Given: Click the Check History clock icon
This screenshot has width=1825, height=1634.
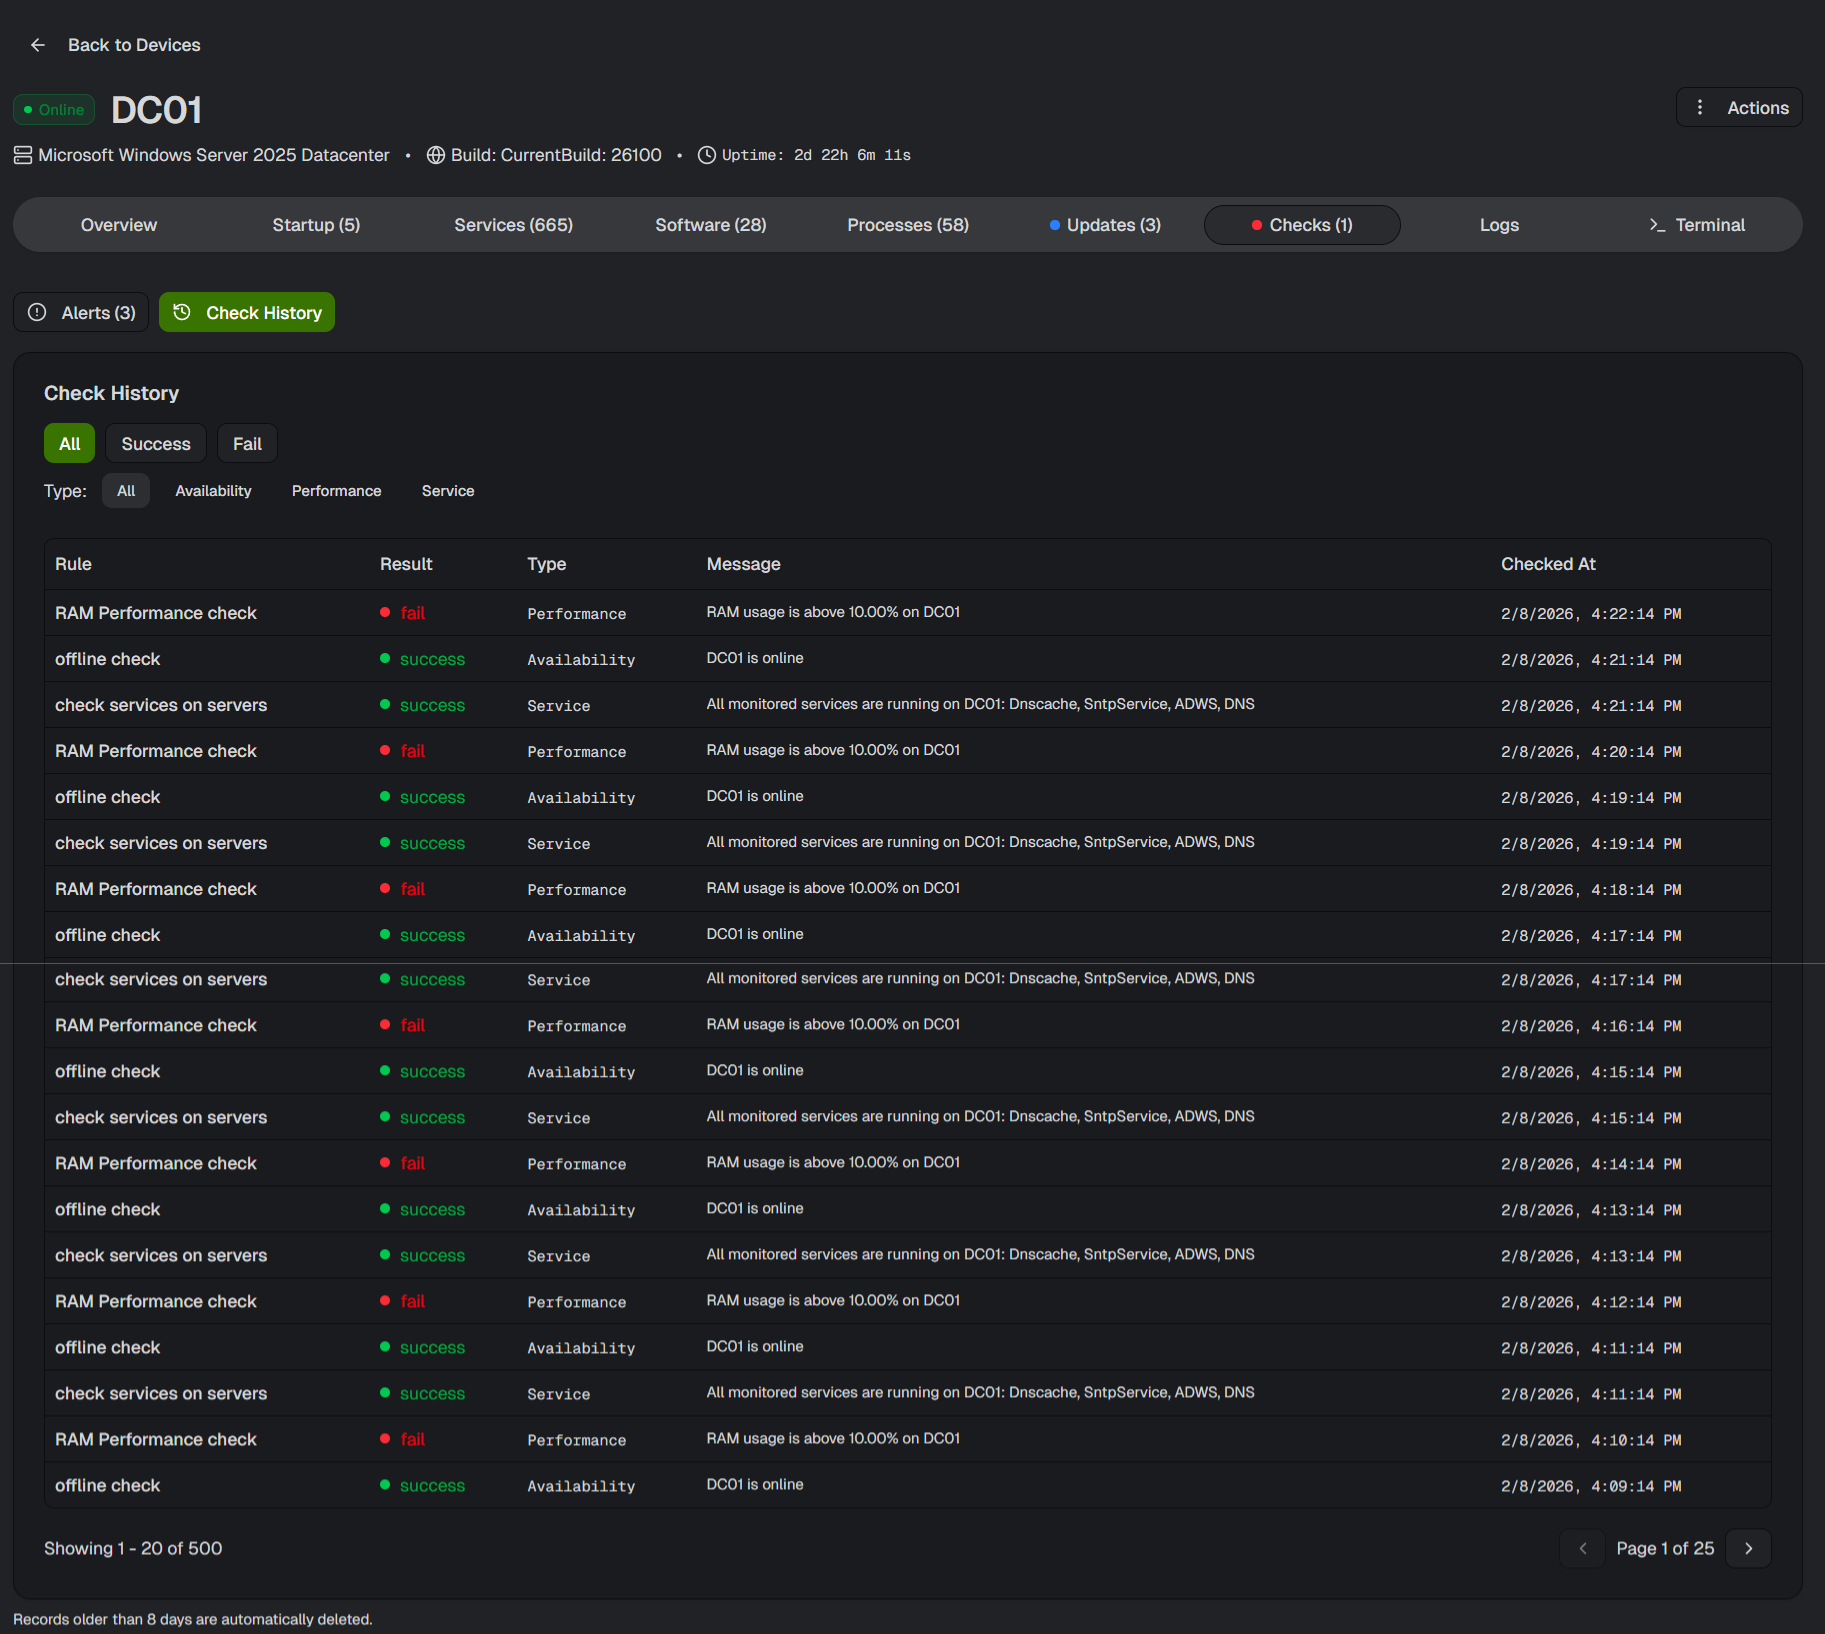Looking at the screenshot, I should coord(182,313).
